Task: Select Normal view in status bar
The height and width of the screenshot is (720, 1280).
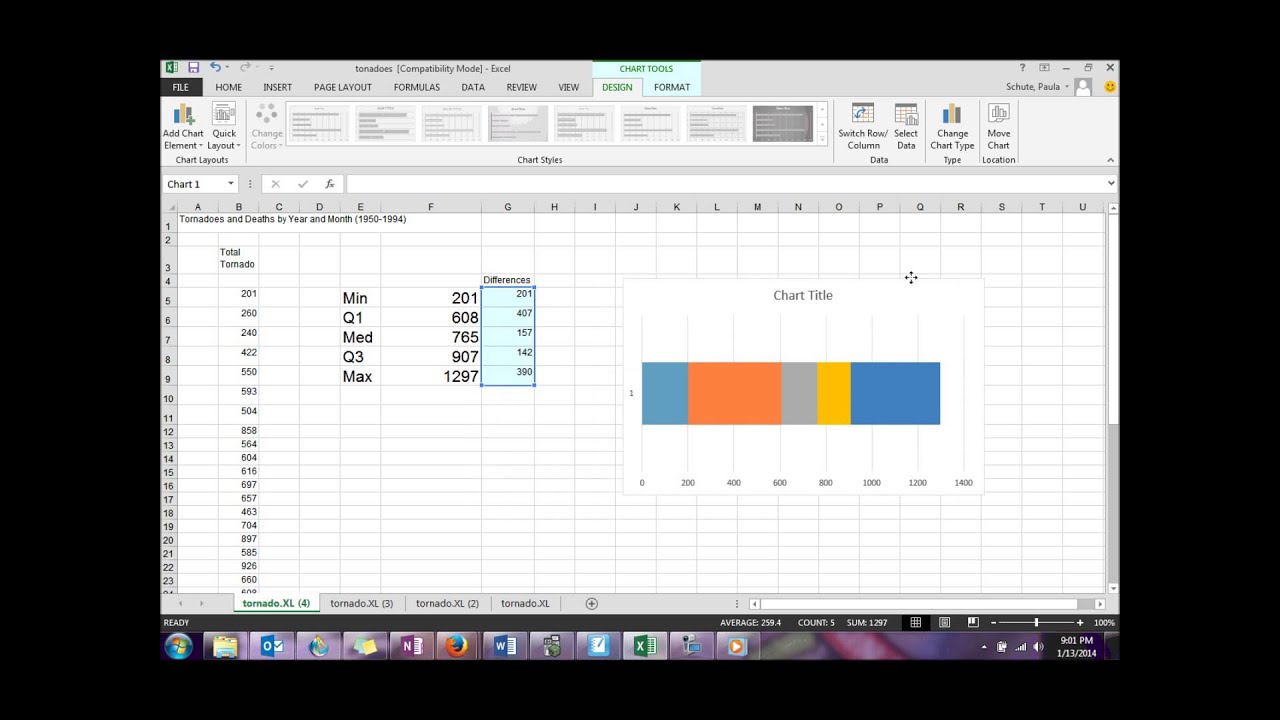Action: click(x=915, y=622)
